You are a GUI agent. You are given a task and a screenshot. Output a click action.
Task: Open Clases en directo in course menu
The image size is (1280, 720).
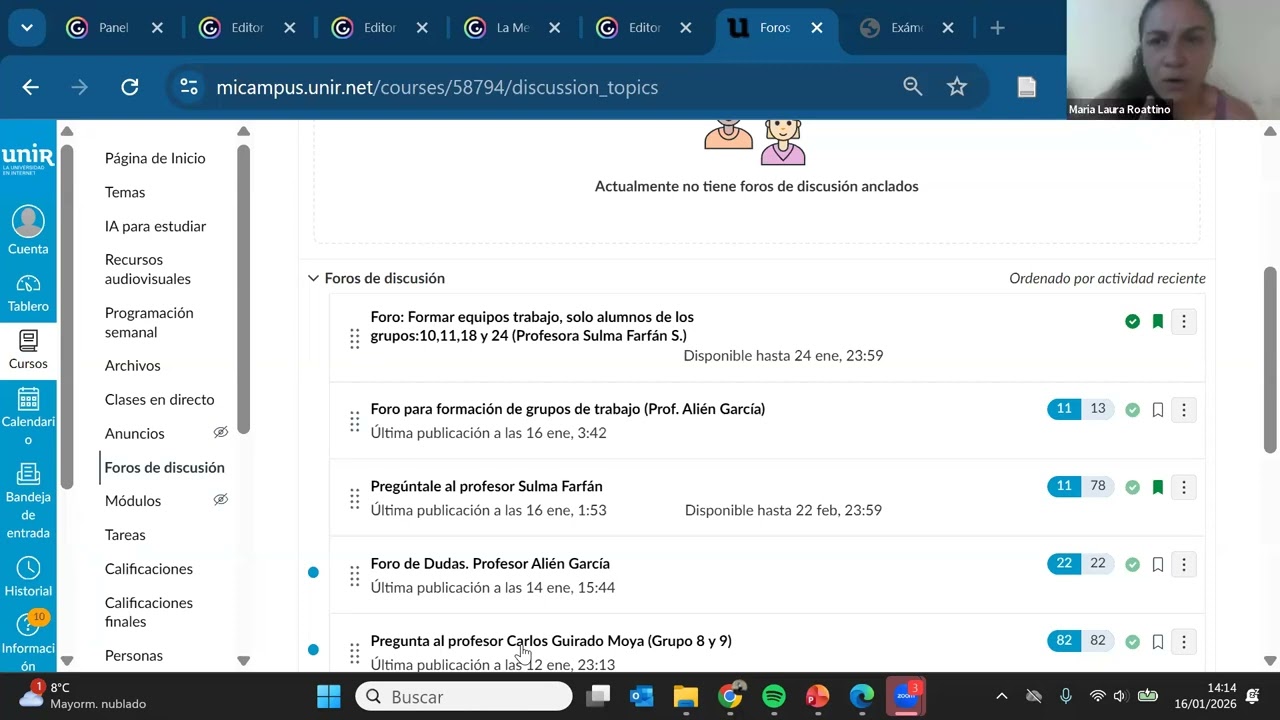coord(159,399)
